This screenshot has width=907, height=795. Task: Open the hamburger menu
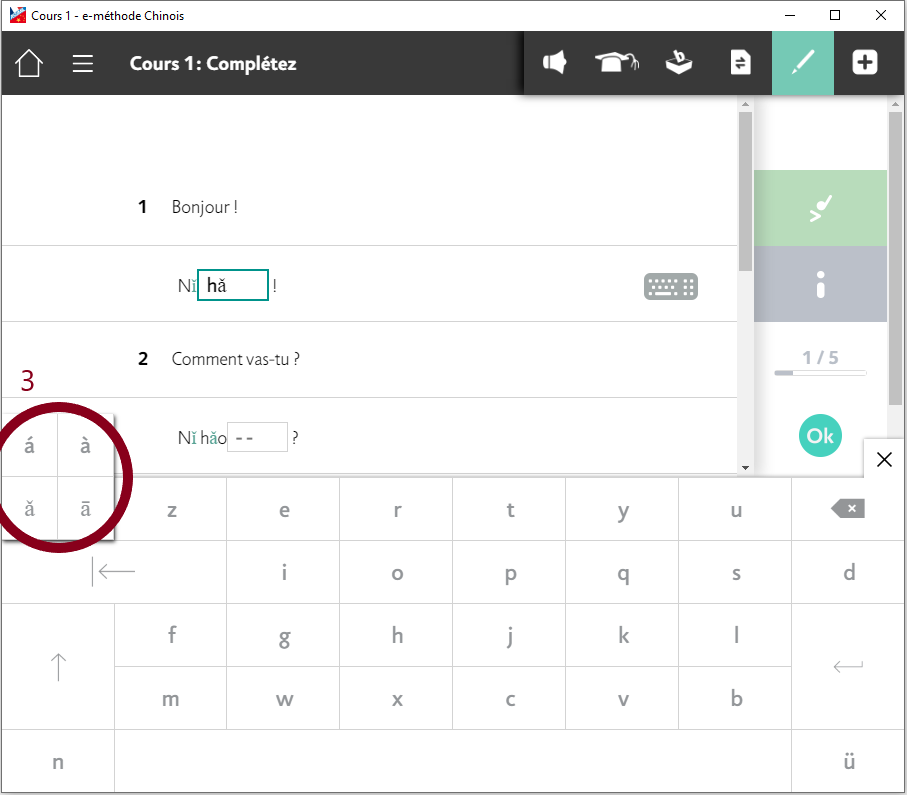pos(83,63)
